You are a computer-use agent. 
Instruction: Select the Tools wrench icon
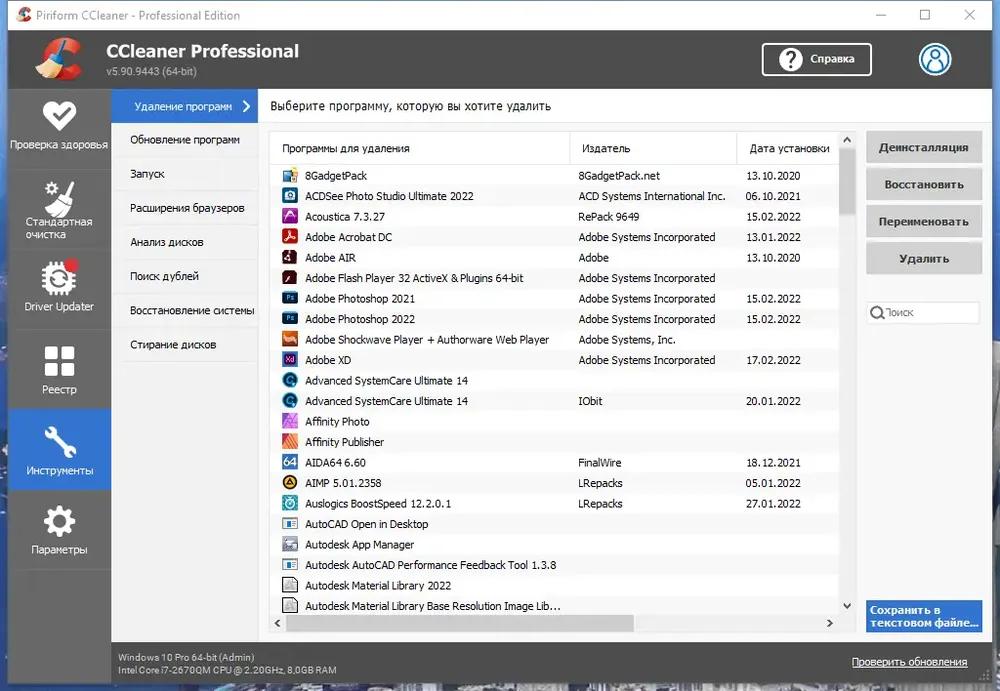59,443
